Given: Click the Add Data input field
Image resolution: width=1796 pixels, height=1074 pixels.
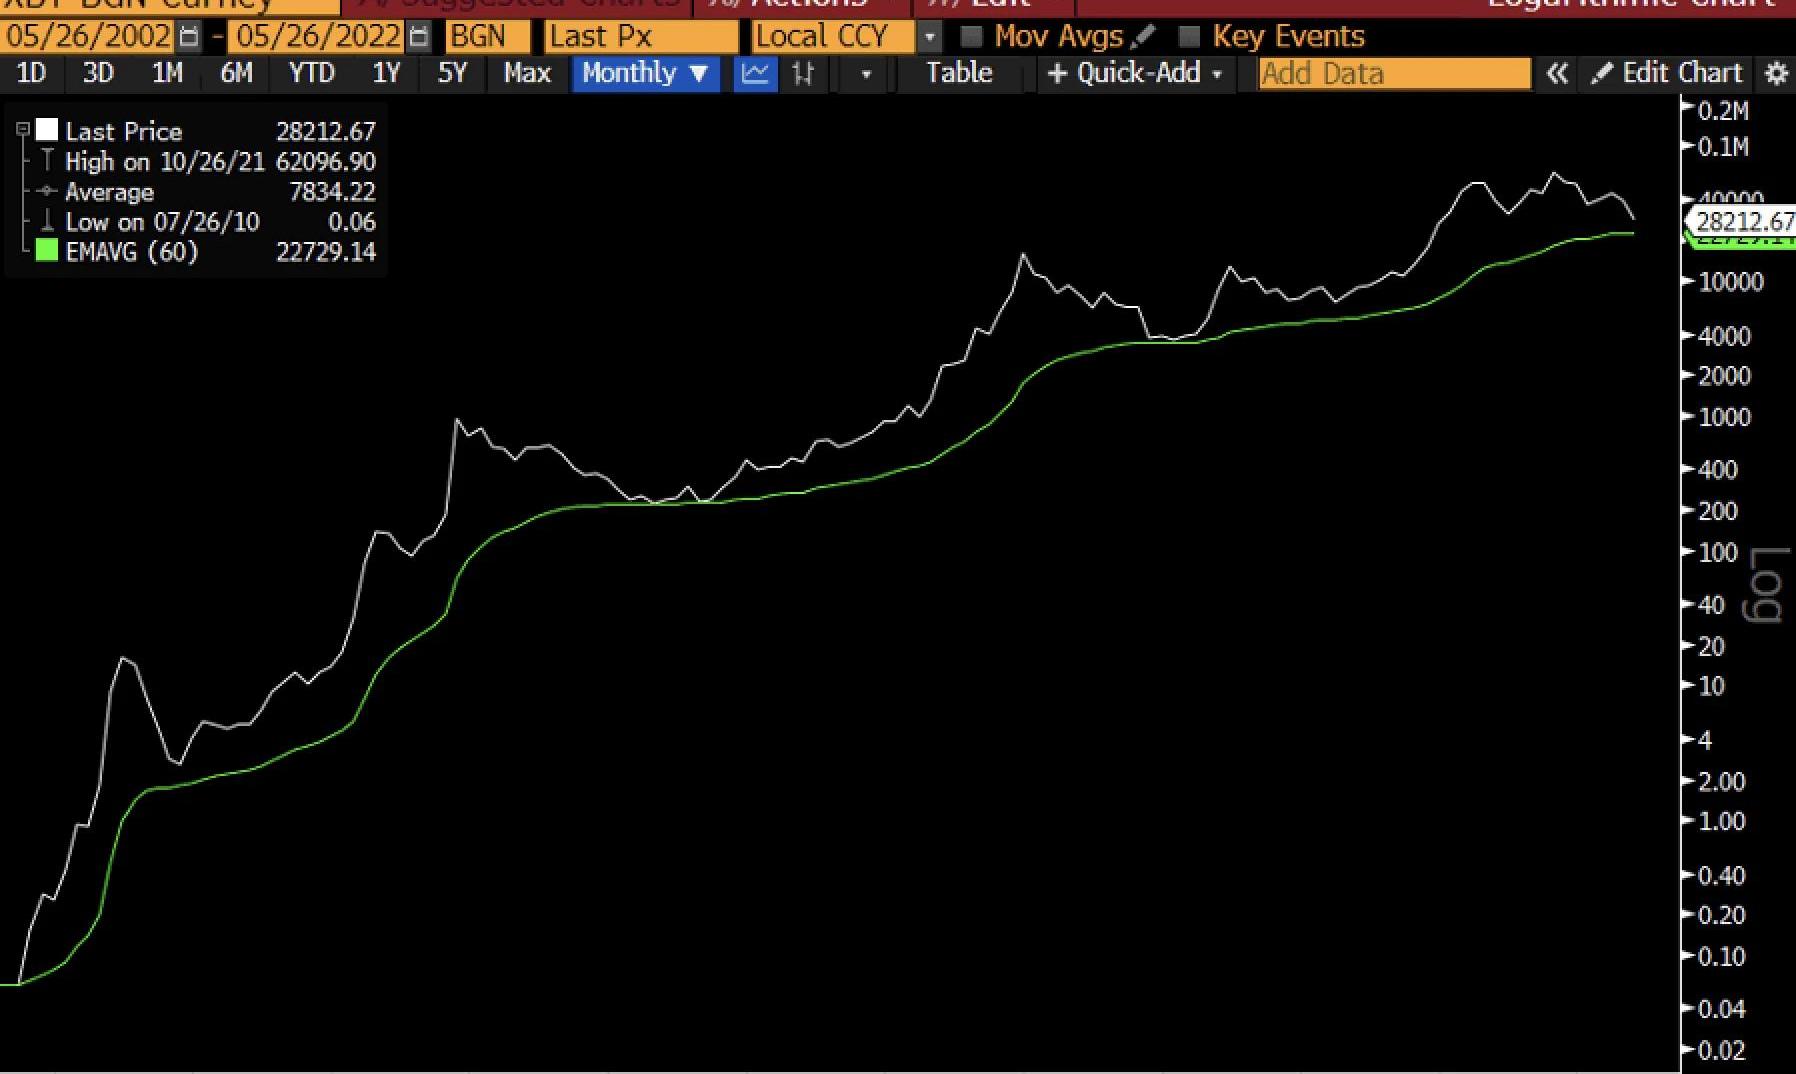Looking at the screenshot, I should coord(1394,74).
